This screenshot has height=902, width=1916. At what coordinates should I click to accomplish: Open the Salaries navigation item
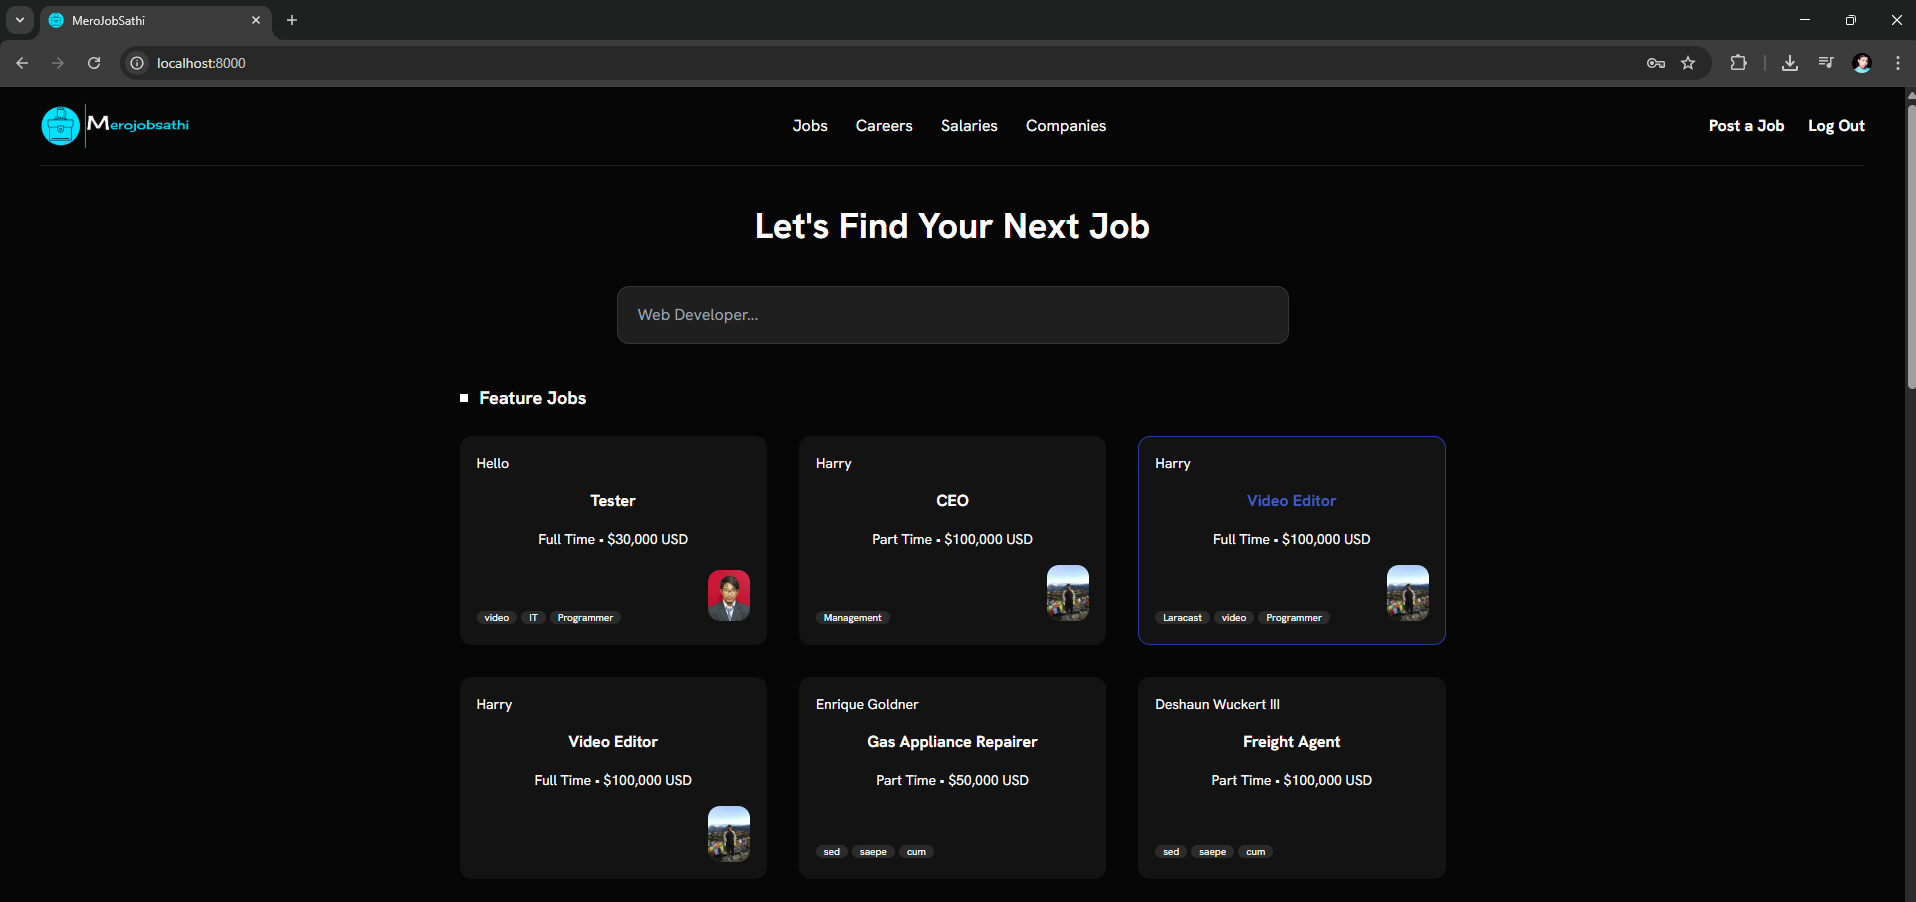(x=969, y=126)
